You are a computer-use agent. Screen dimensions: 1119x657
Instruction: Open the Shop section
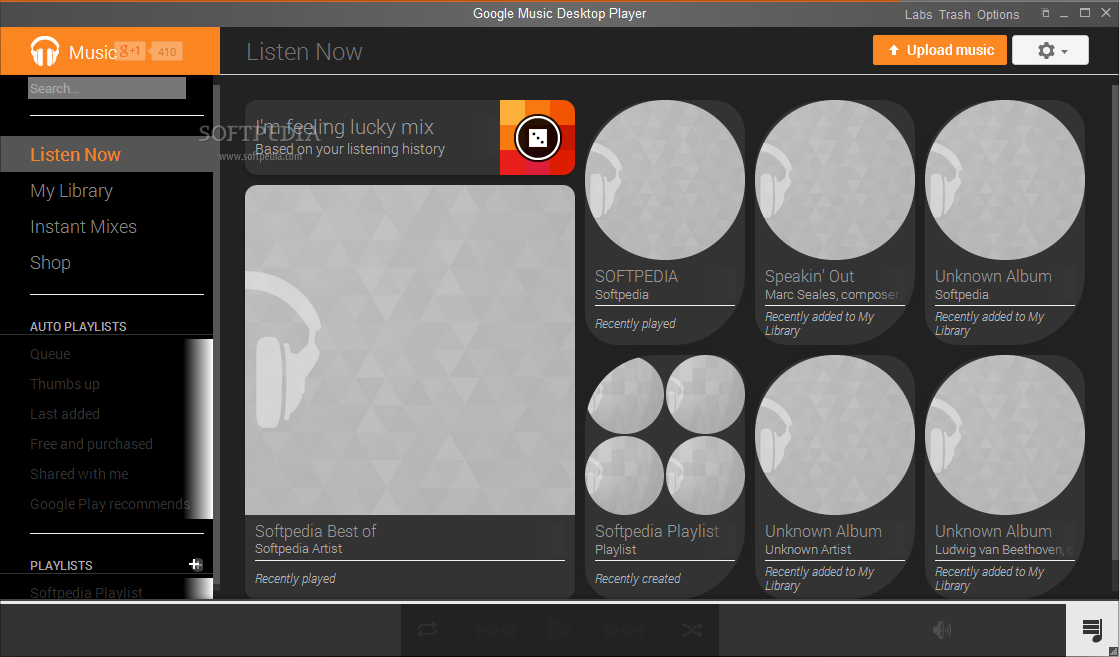point(50,263)
